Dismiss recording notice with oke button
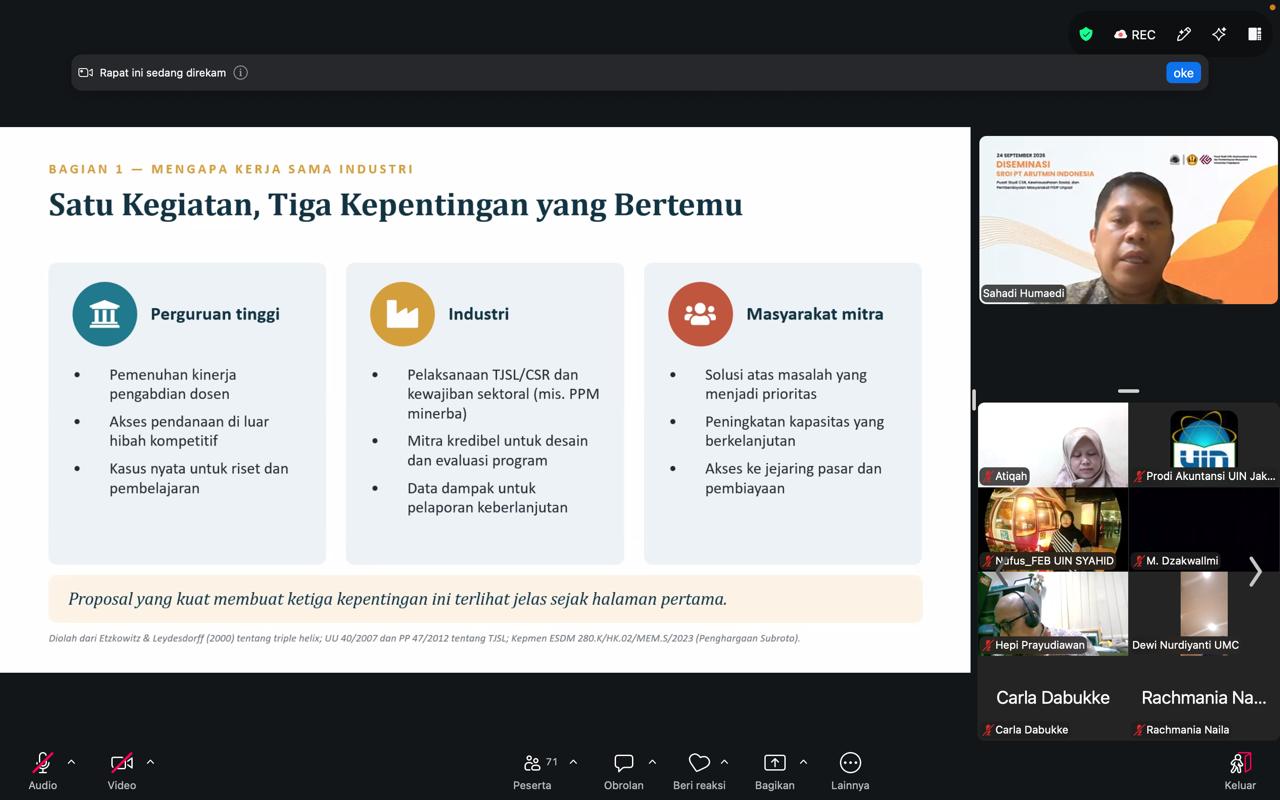The width and height of the screenshot is (1280, 800). pyautogui.click(x=1183, y=73)
